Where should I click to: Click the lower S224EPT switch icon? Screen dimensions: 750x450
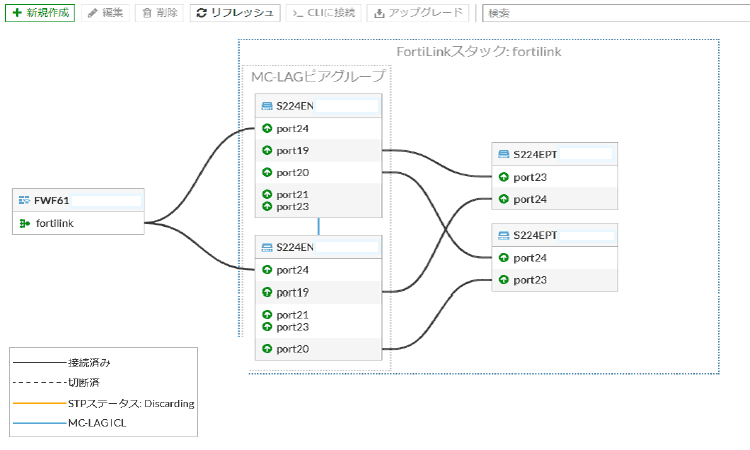(x=504, y=235)
